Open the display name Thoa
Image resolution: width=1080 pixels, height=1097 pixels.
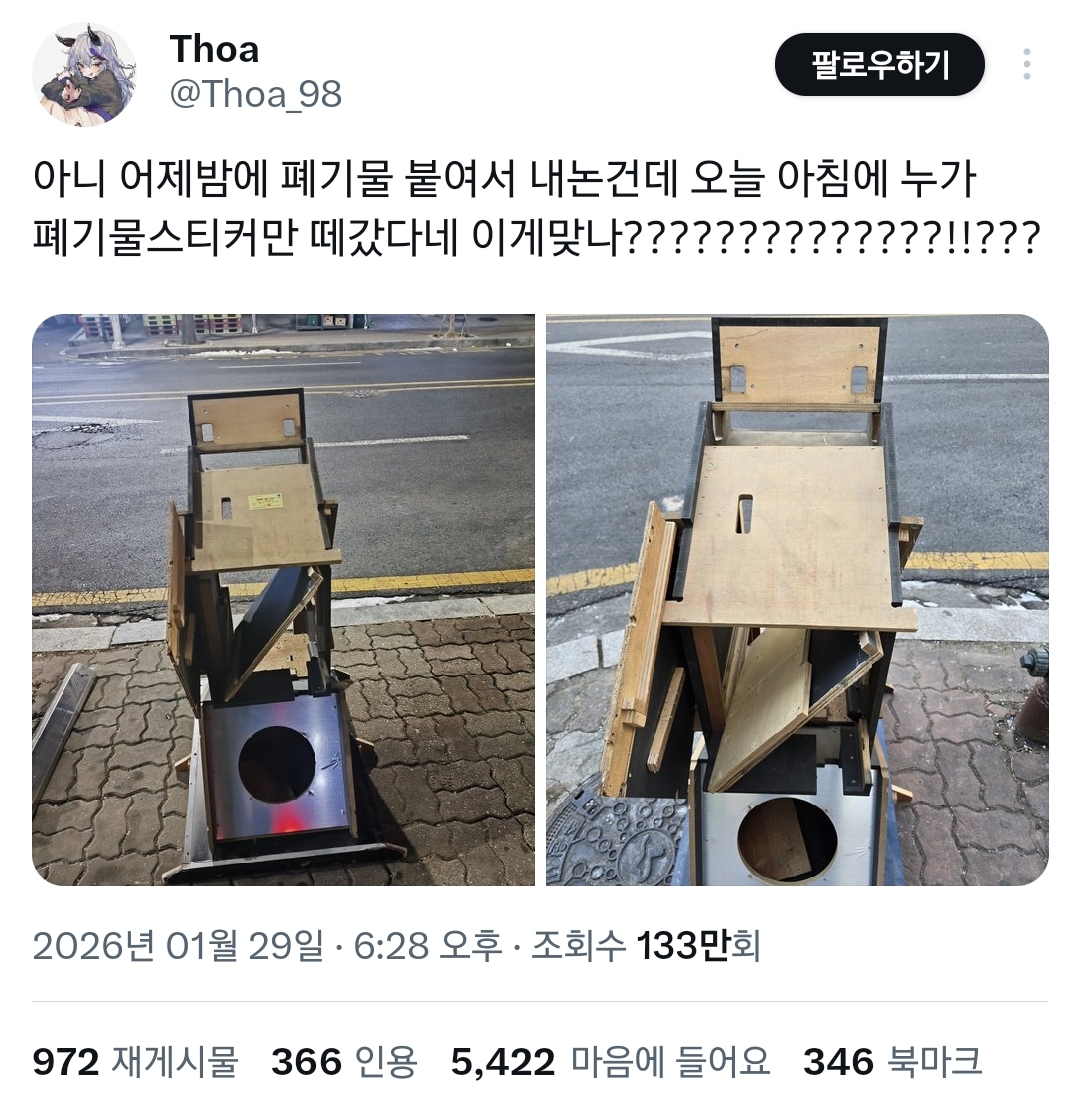(214, 49)
